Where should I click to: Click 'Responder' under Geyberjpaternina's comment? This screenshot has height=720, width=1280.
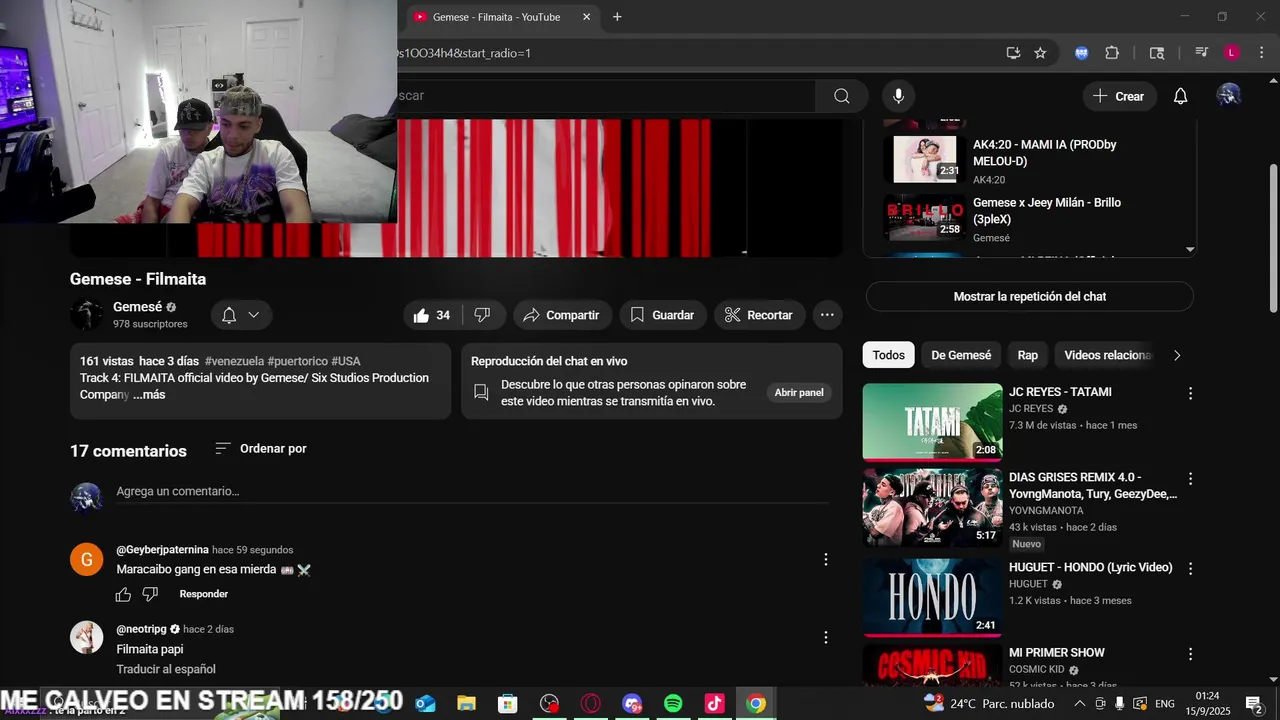tap(204, 594)
